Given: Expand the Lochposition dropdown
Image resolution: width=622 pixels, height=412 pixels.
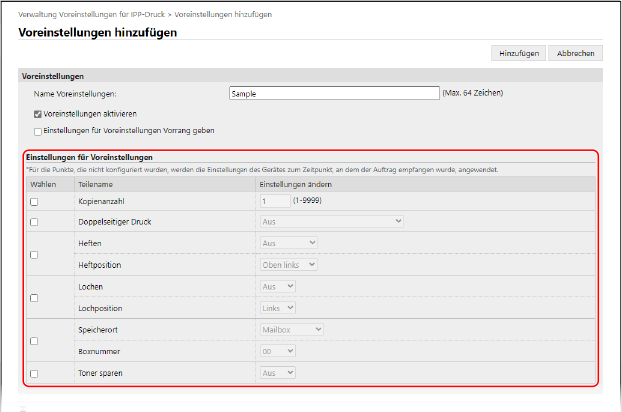Looking at the screenshot, I should (278, 308).
